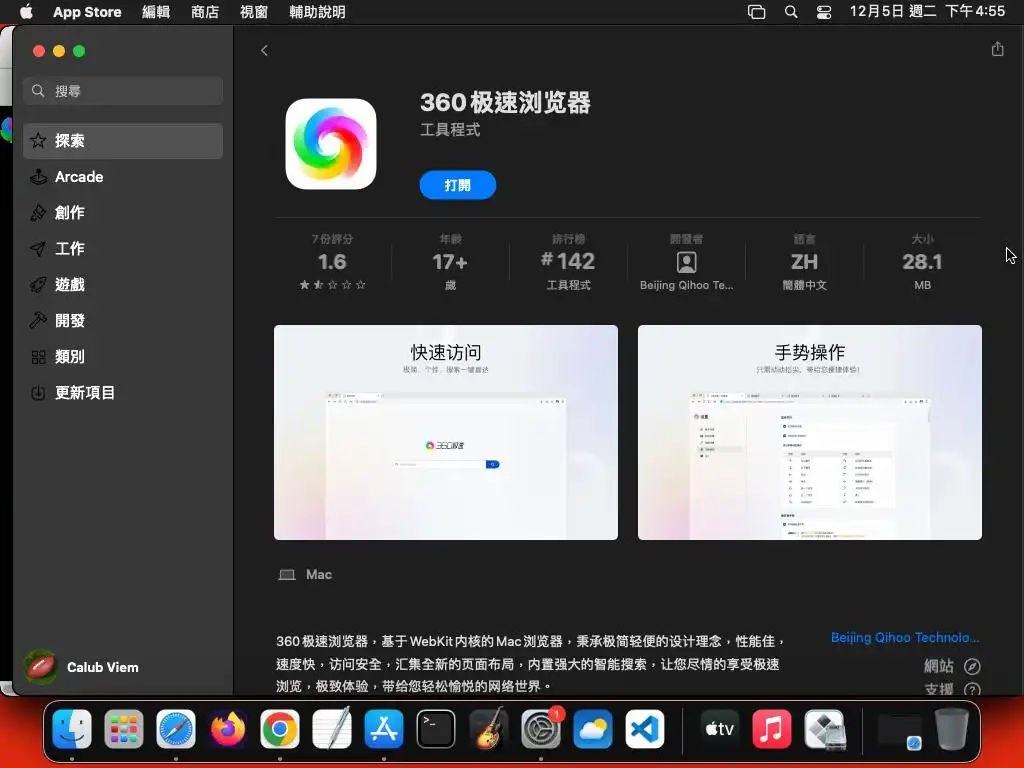Click the 28.1 MB size stat
This screenshot has height=768, width=1024.
click(x=922, y=262)
